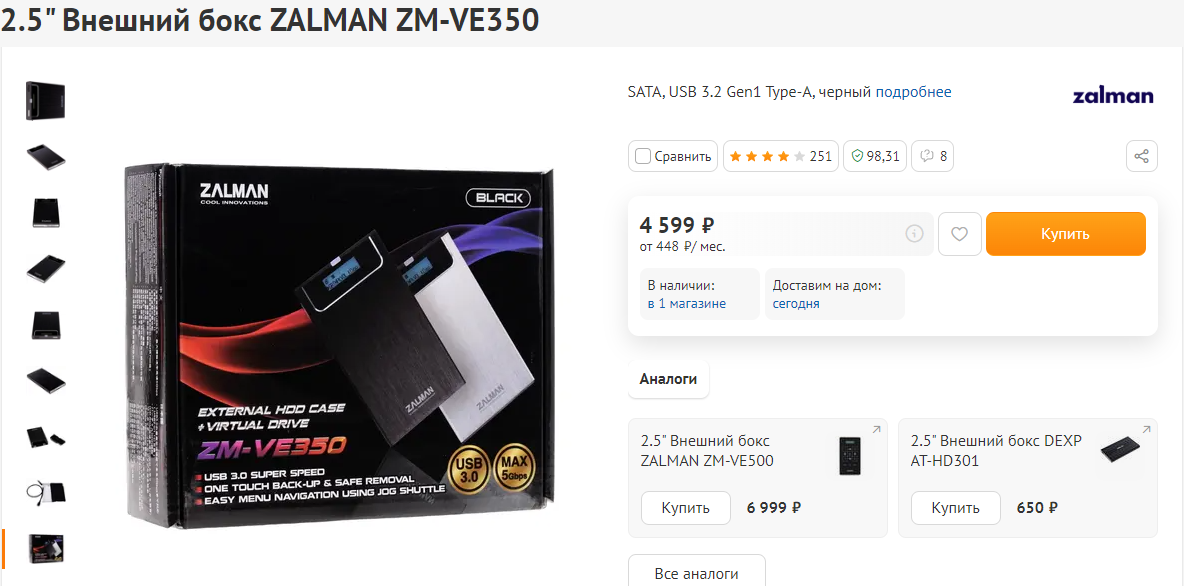Expand description via подробнее link
The image size is (1184, 586).
point(913,92)
